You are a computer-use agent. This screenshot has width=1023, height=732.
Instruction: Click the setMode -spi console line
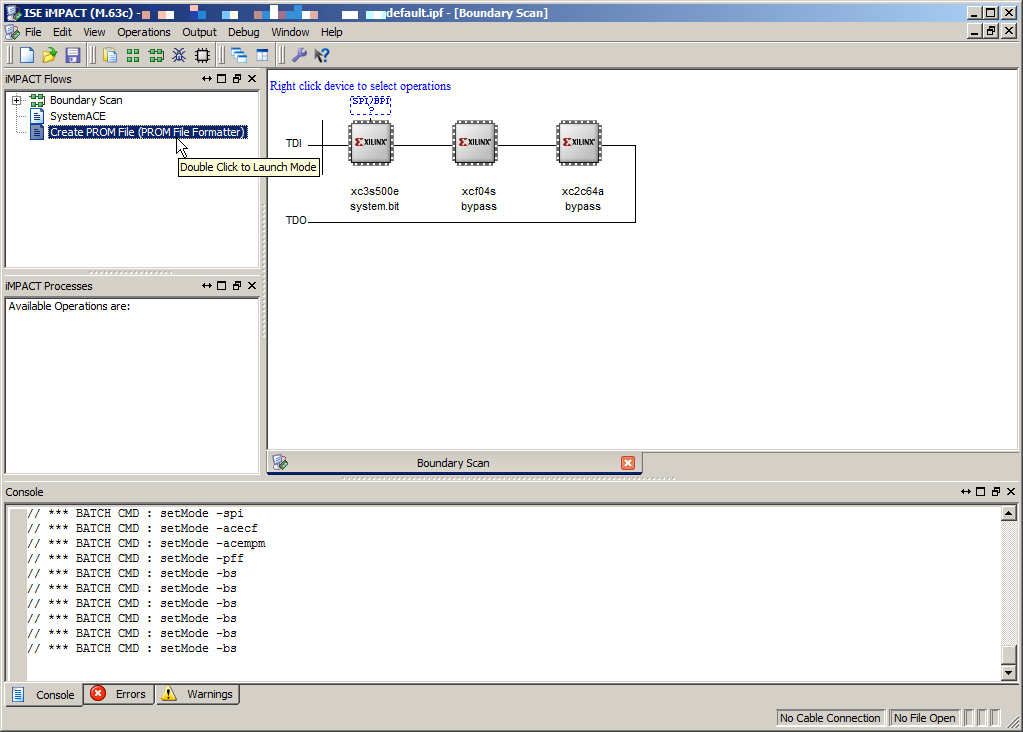pos(135,513)
